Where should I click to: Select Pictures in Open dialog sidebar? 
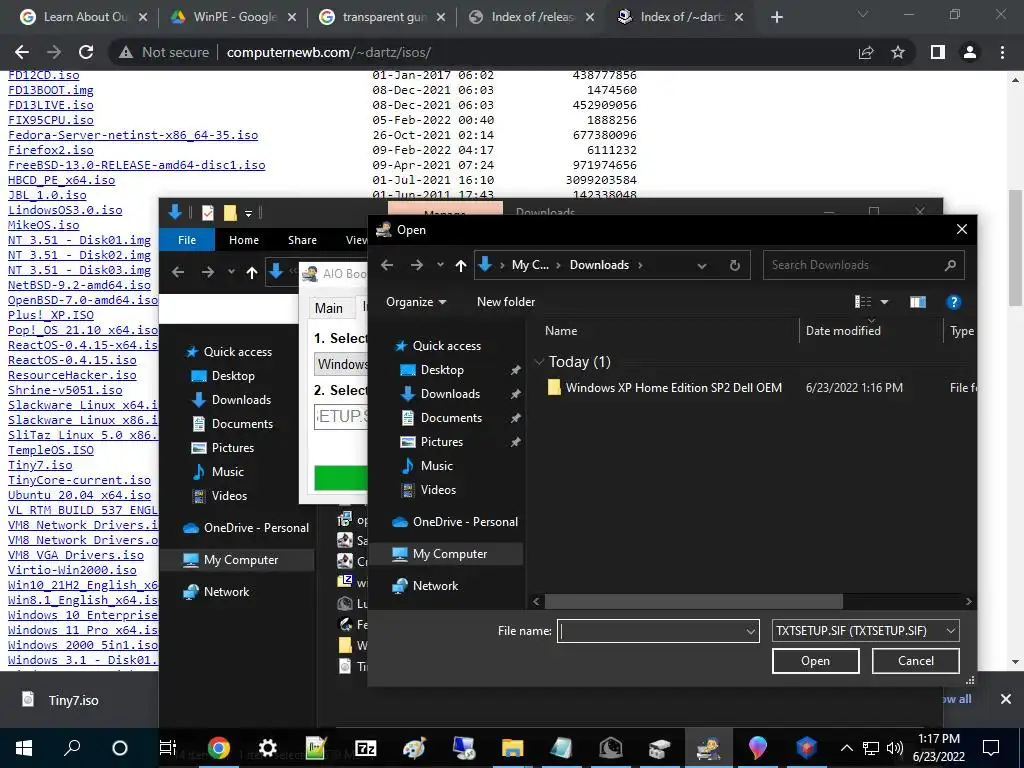click(x=441, y=442)
